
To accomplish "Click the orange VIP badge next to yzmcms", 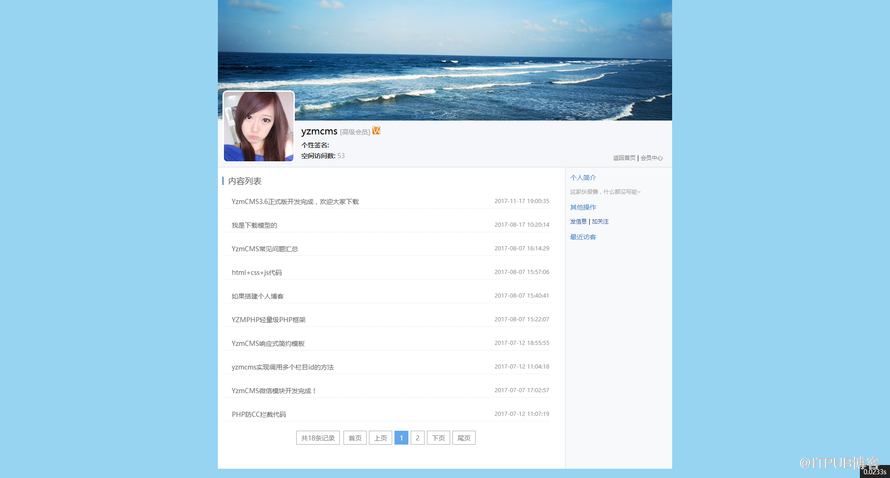I will tap(376, 131).
